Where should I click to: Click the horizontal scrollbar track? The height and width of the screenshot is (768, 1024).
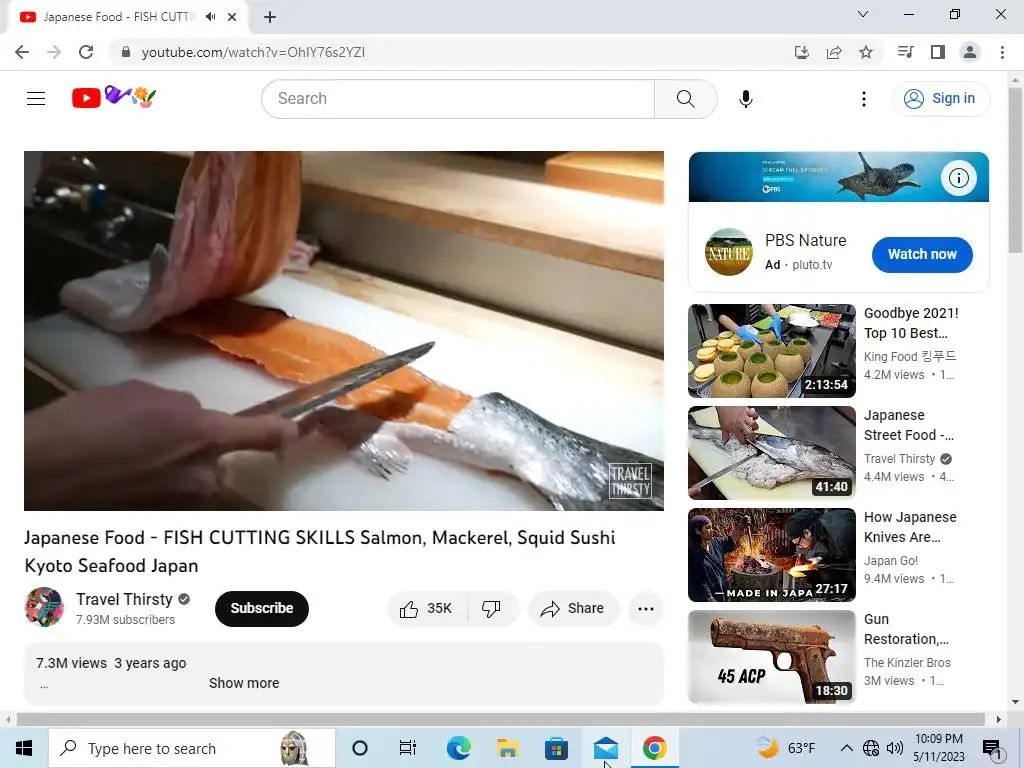(501, 719)
